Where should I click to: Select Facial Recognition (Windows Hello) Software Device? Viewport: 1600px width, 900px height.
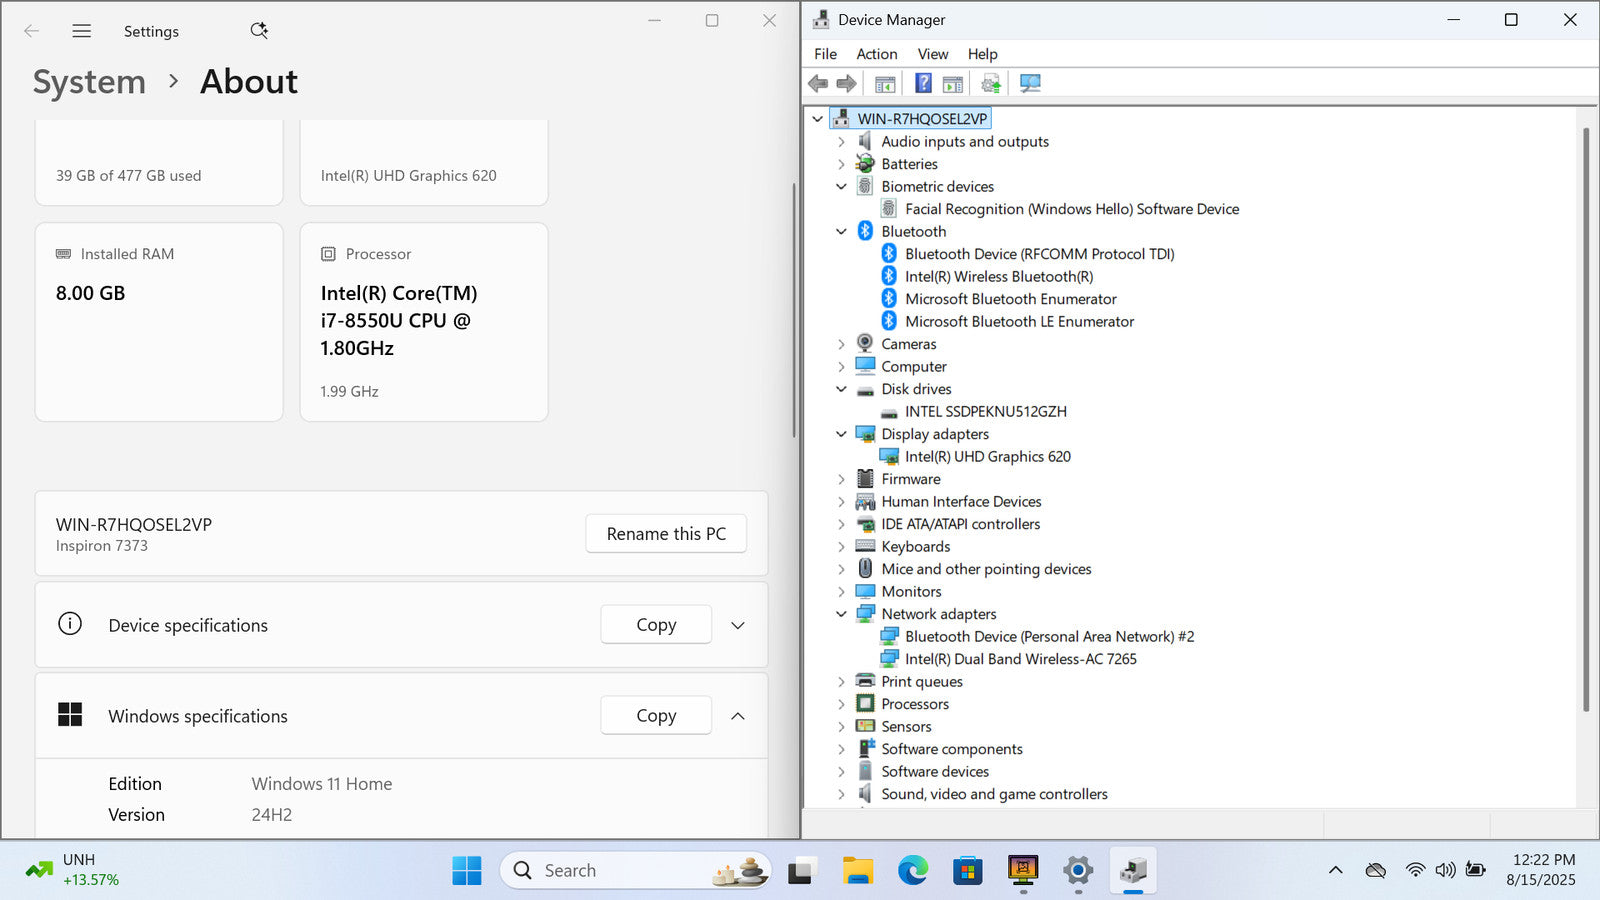click(1072, 209)
